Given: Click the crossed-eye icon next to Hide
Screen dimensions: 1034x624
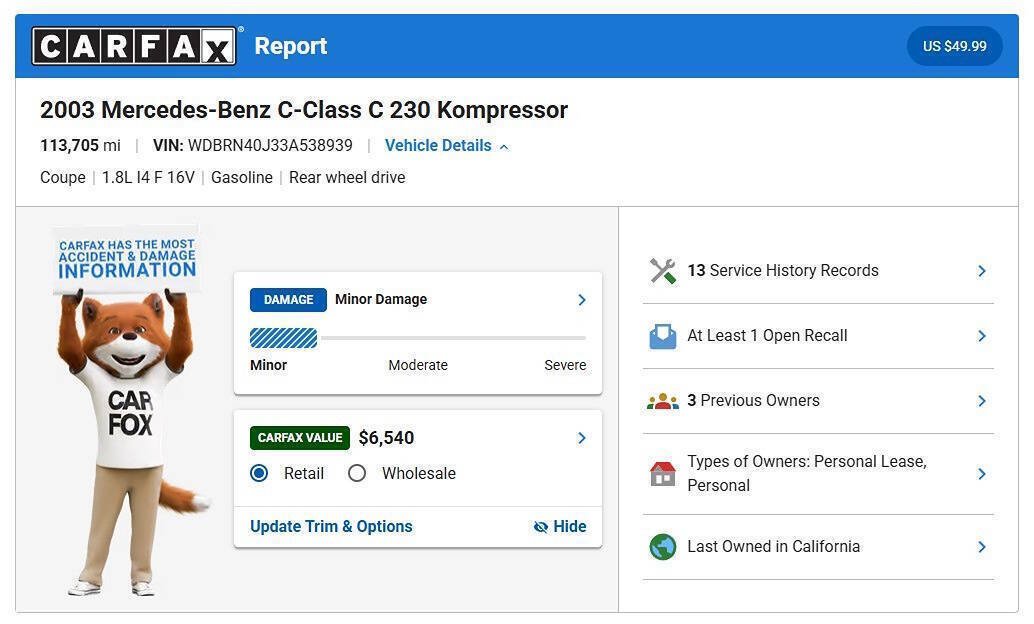Looking at the screenshot, I should click(x=541, y=526).
